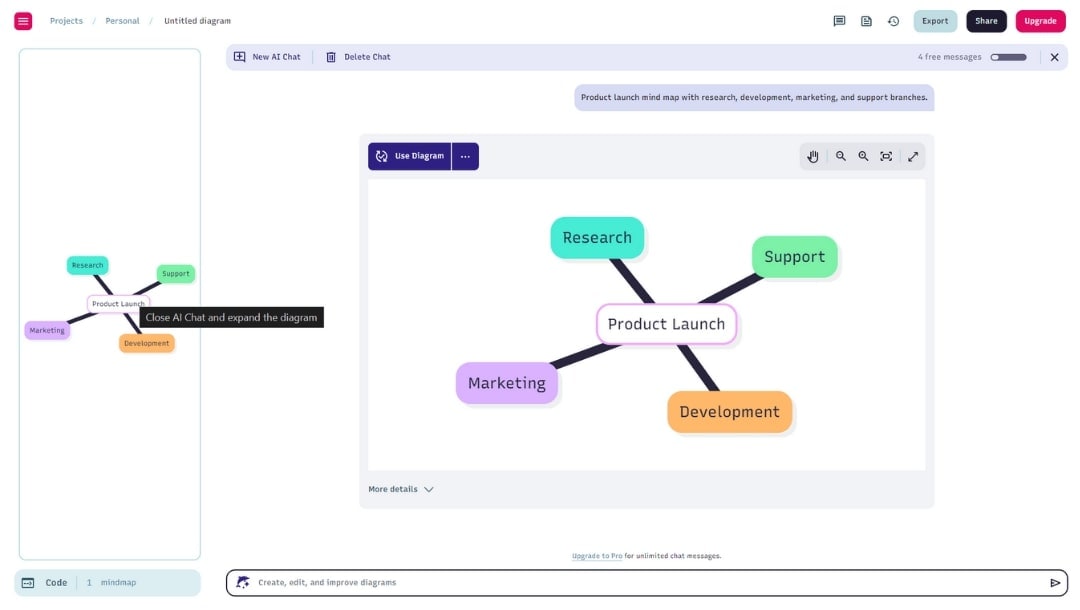Image resolution: width=1080 pixels, height=610 pixels.
Task: Open the document notes icon
Action: (x=866, y=21)
